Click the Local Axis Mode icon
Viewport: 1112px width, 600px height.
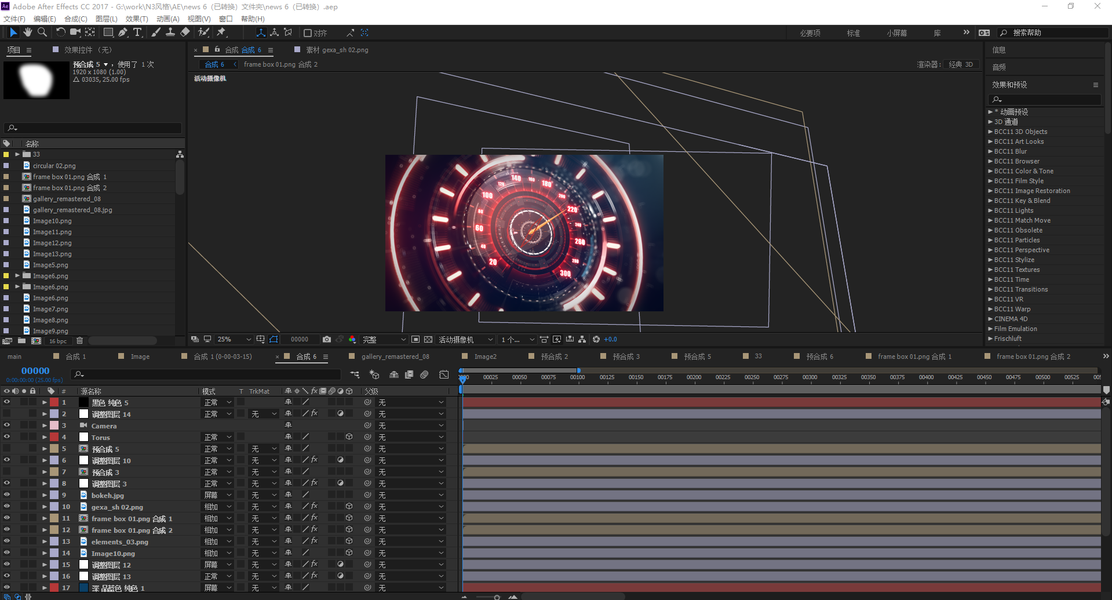pos(260,33)
